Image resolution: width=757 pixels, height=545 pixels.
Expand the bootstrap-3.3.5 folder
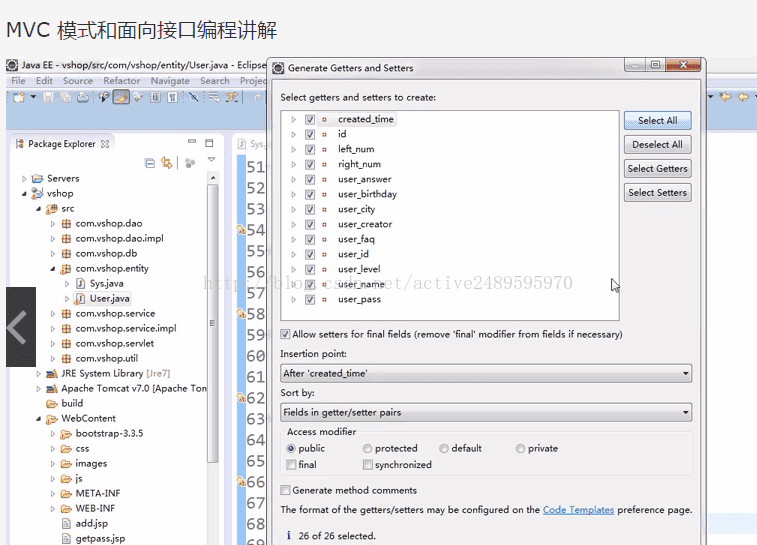coord(53,434)
